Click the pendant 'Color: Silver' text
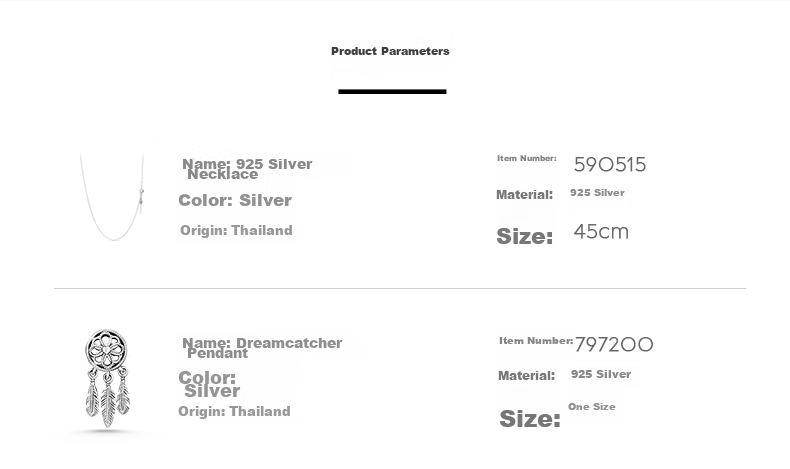This screenshot has width=790, height=469. (209, 384)
